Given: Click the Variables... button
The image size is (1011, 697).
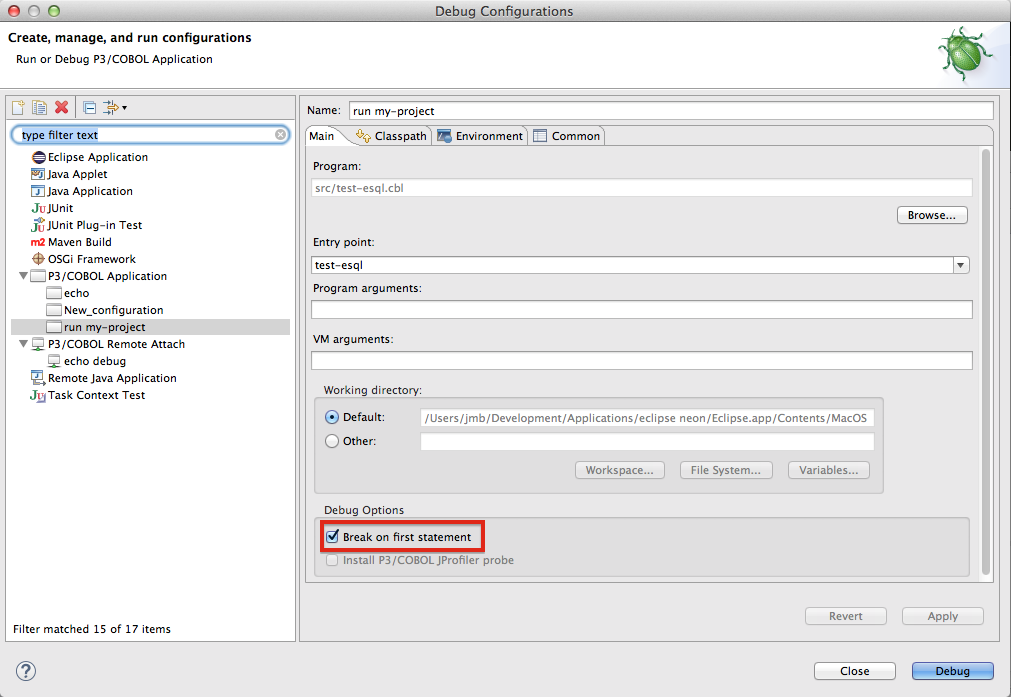Looking at the screenshot, I should (829, 470).
